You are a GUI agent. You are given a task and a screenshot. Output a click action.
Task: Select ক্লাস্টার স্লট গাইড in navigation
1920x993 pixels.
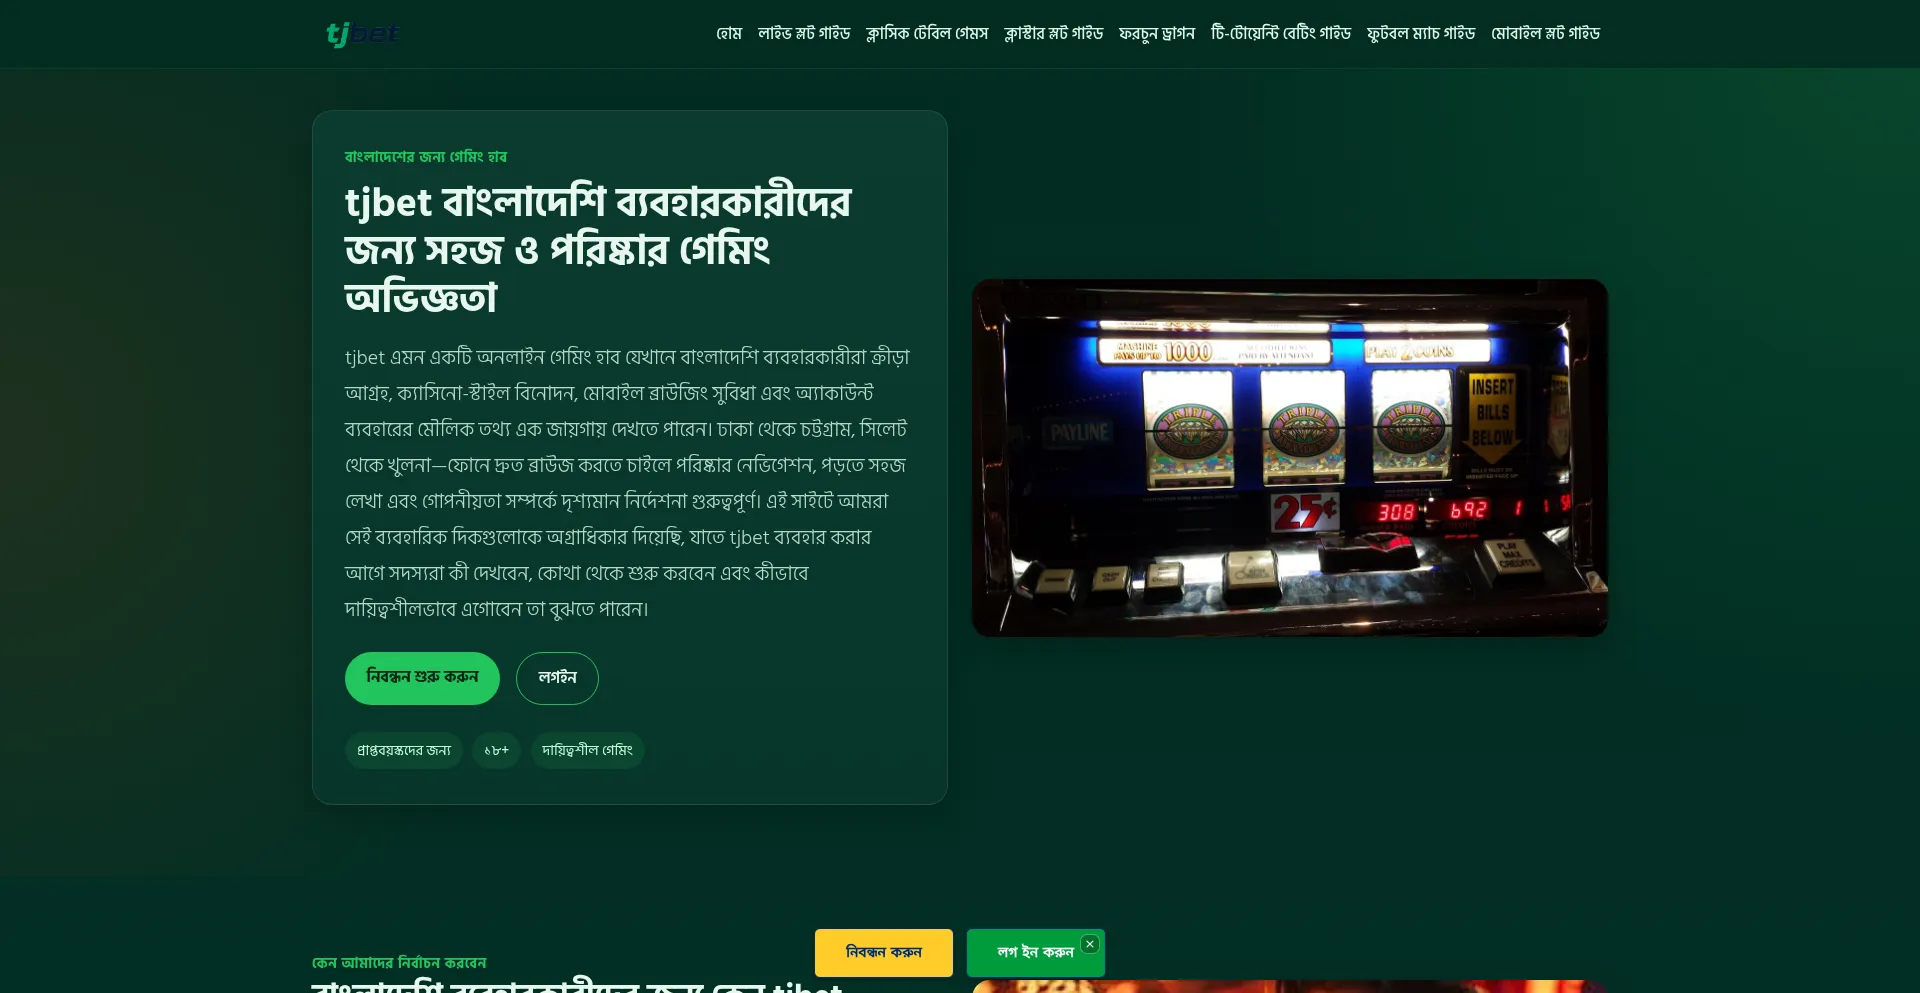(x=1053, y=34)
